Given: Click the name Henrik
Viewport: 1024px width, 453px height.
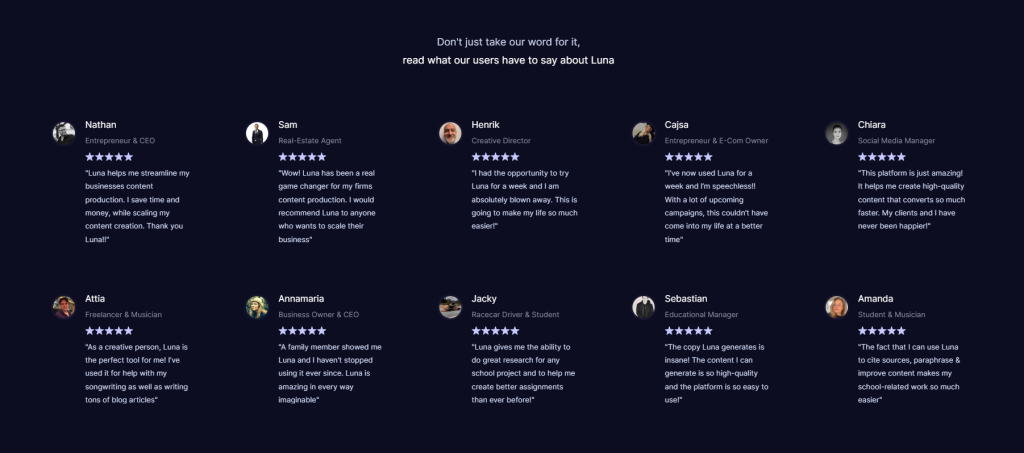Looking at the screenshot, I should [x=485, y=125].
